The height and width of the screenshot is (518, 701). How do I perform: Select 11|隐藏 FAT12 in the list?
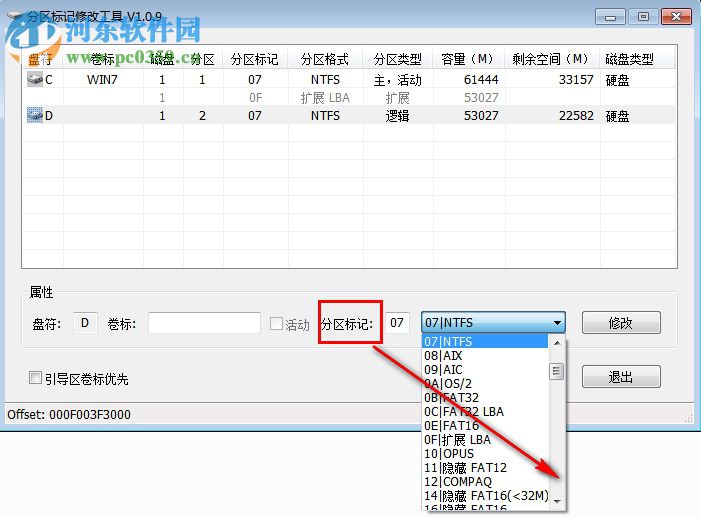pyautogui.click(x=485, y=468)
